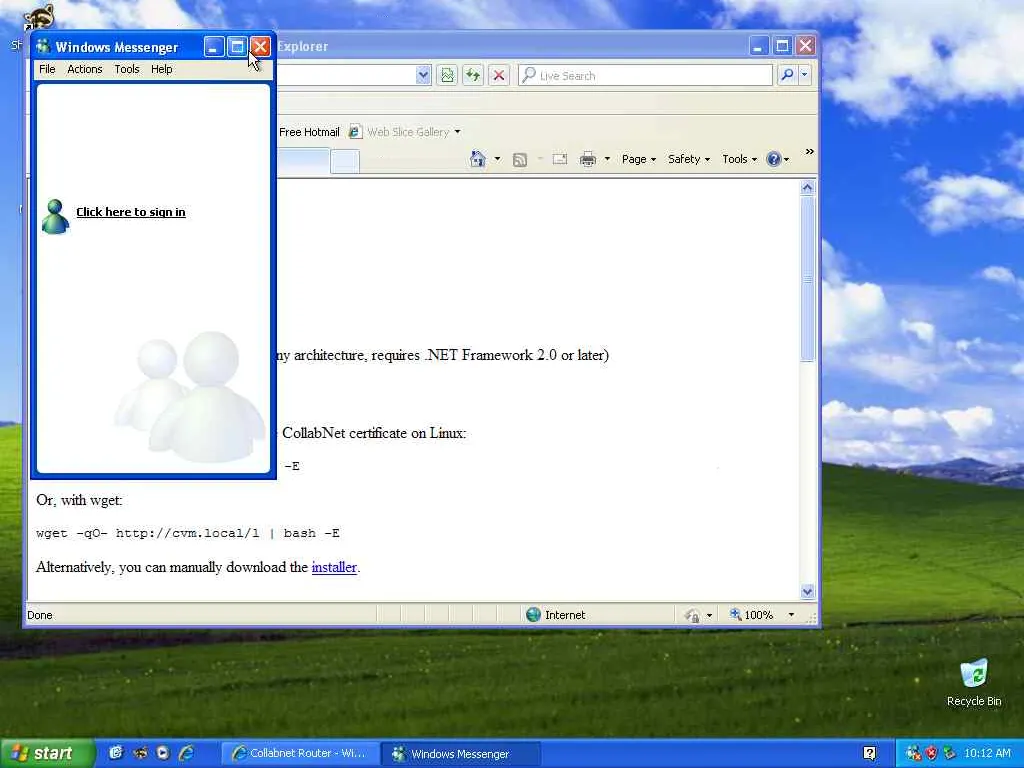Click the Print icon in the command bar
Image resolution: width=1024 pixels, height=768 pixels.
click(588, 159)
